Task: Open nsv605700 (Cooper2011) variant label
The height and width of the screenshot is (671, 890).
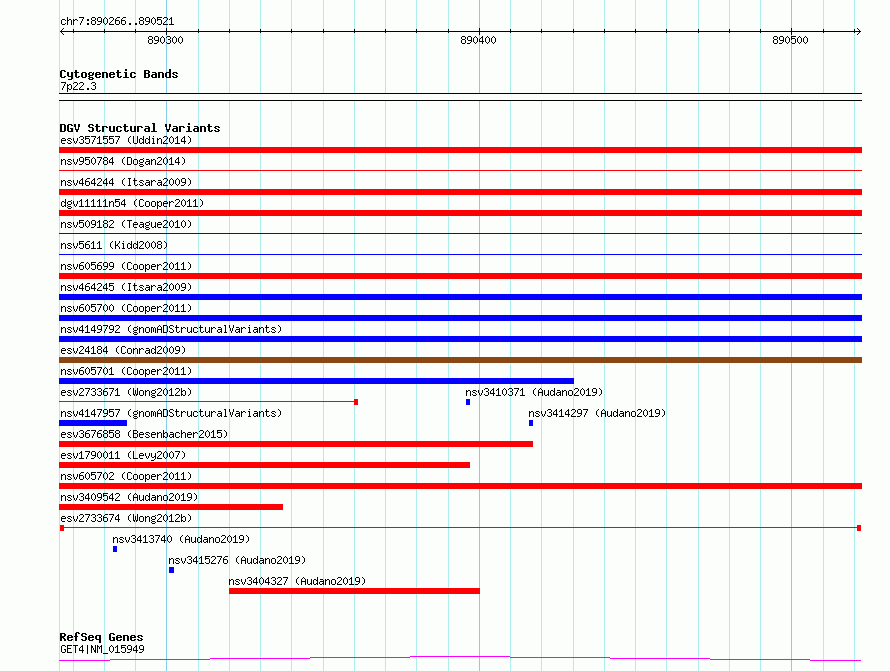Action: [126, 308]
